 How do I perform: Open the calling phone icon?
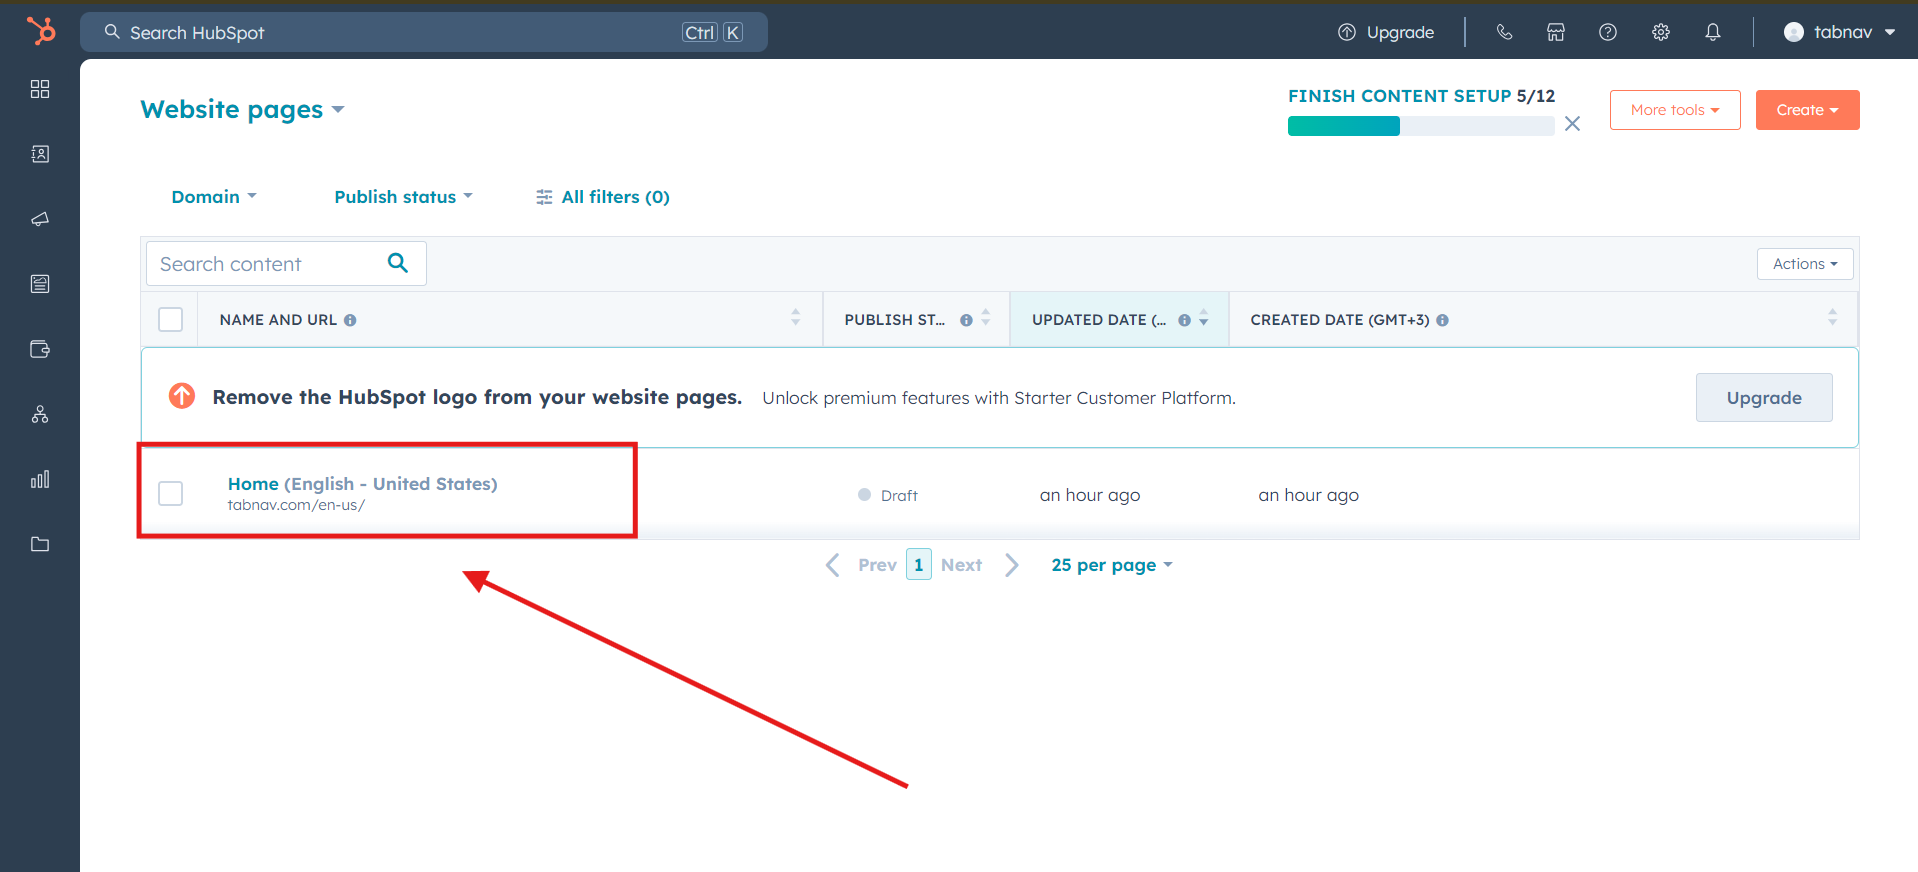click(x=1503, y=32)
